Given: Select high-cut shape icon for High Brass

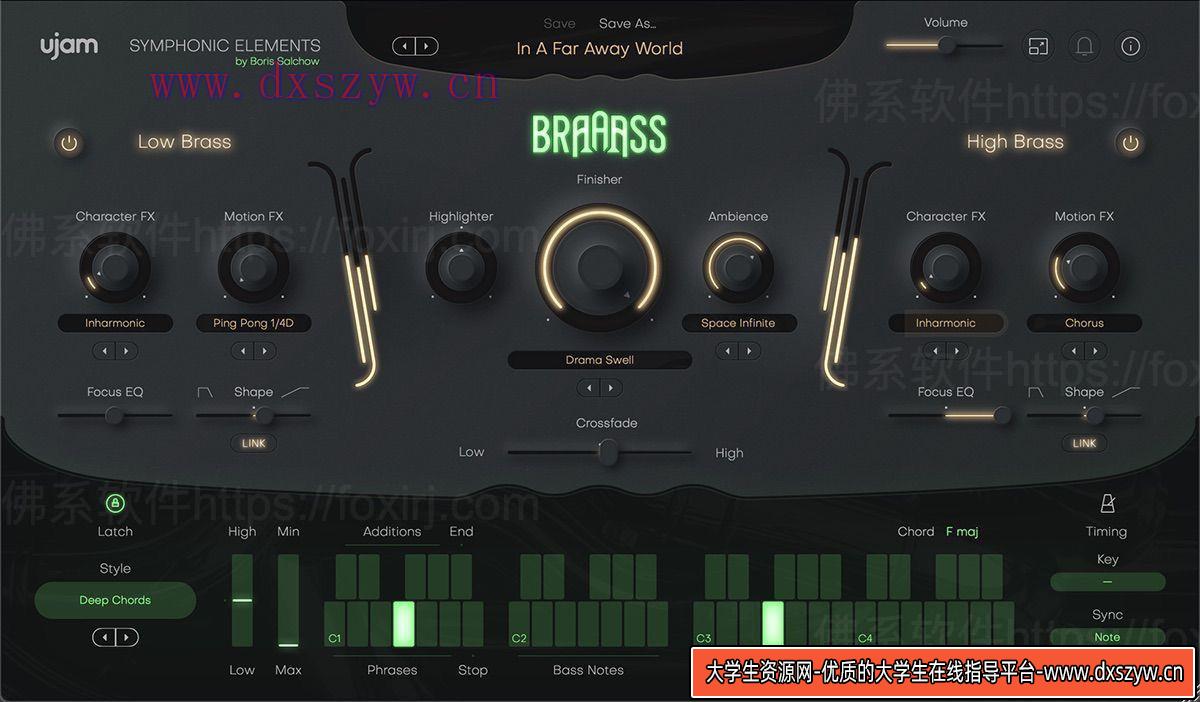Looking at the screenshot, I should click(x=1035, y=392).
